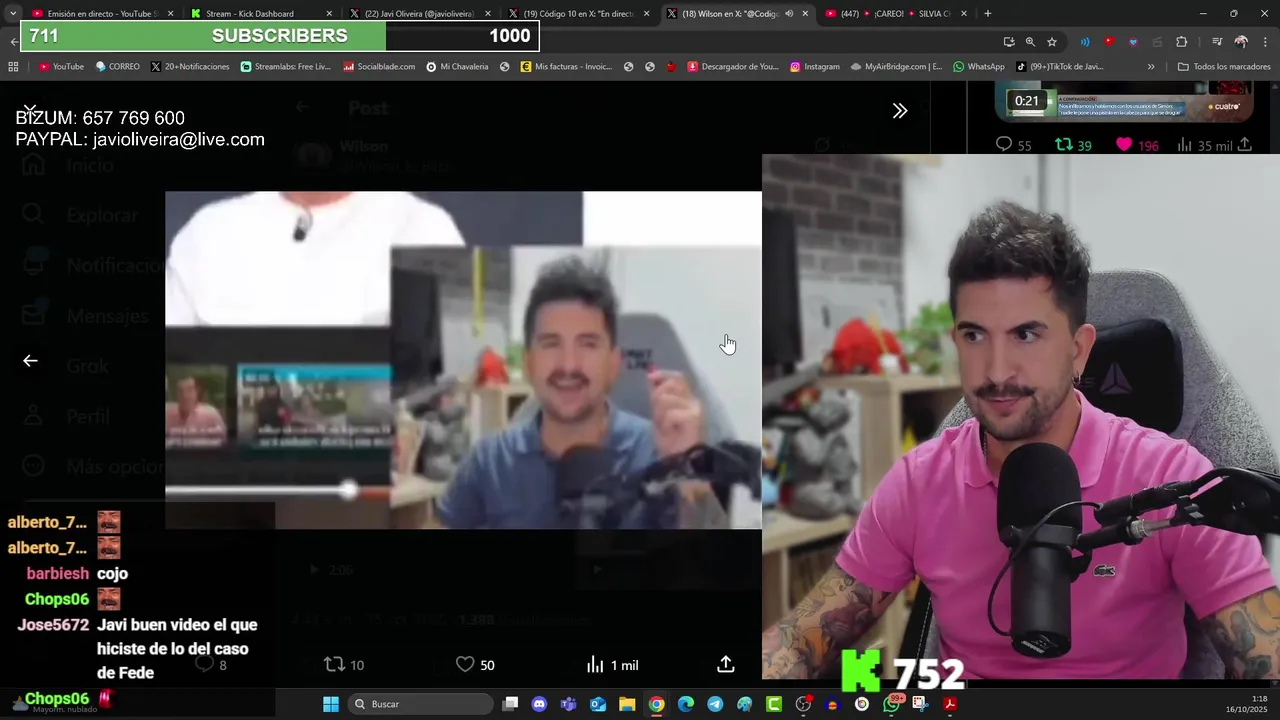Open the Mi Chavaleria bookmark

point(457,67)
